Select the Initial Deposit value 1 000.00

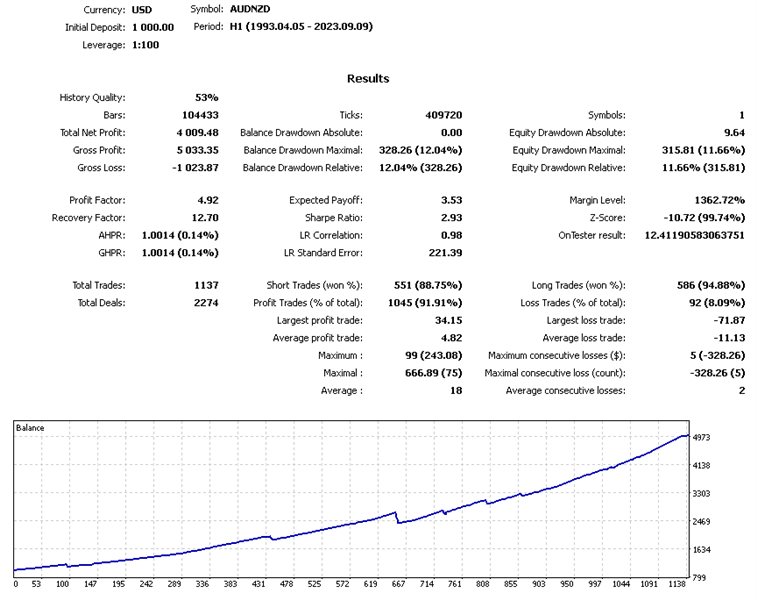(153, 28)
